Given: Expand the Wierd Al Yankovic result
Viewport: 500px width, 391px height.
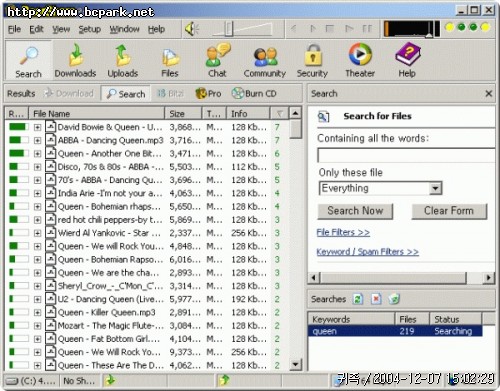Looking at the screenshot, I should 37,233.
